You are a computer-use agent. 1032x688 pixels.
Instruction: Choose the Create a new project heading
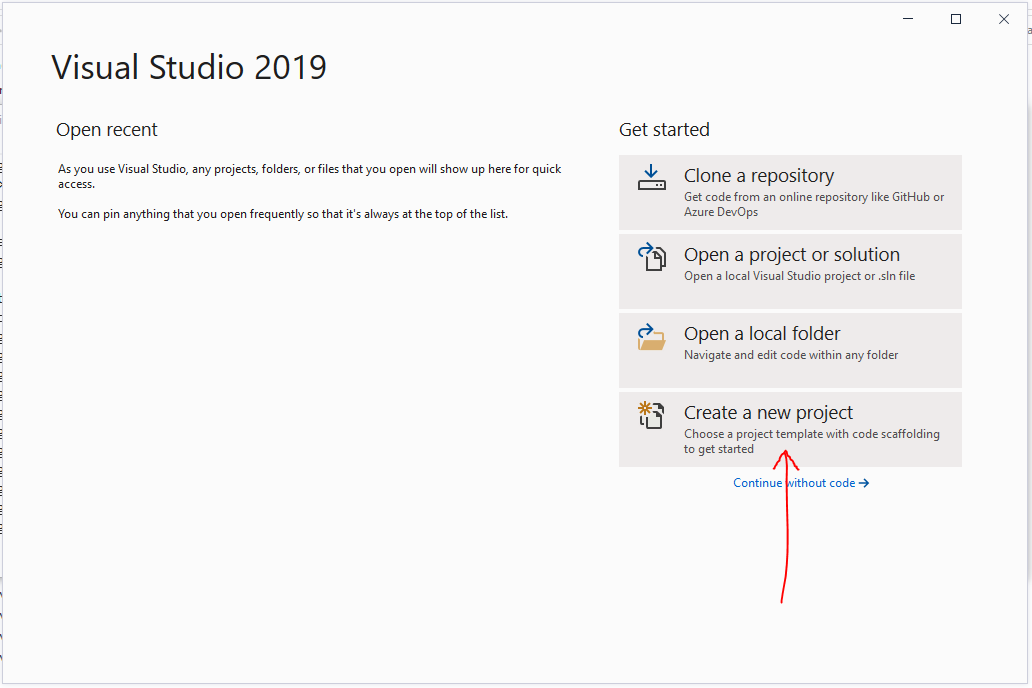(768, 413)
